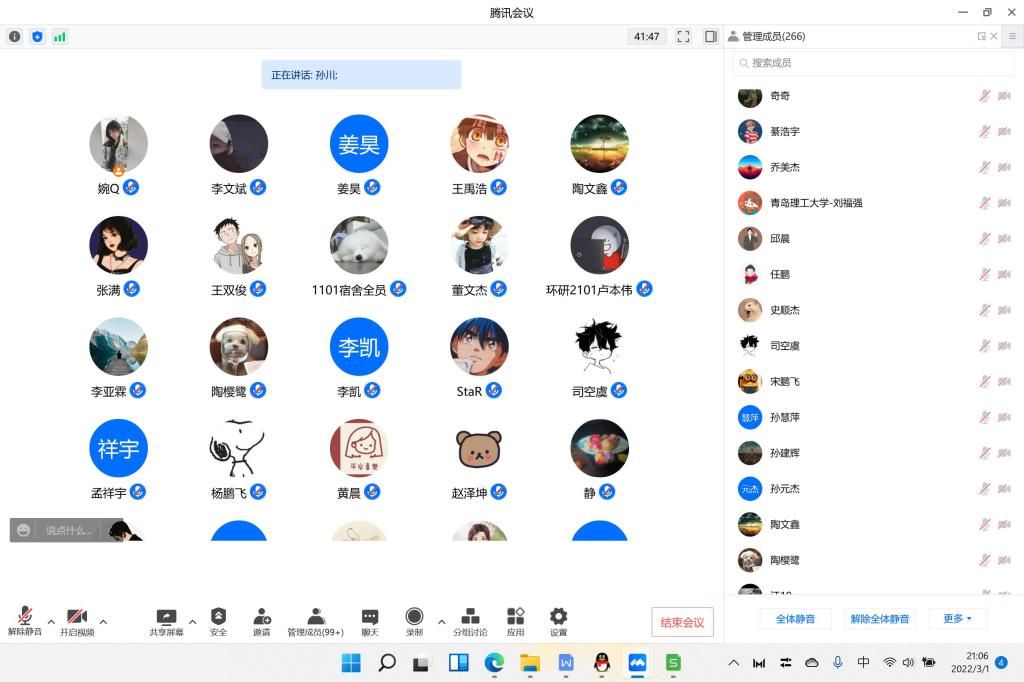The image size is (1024, 682).
Task: Expand the arrow next to 共享屏幕
Action: tap(192, 622)
